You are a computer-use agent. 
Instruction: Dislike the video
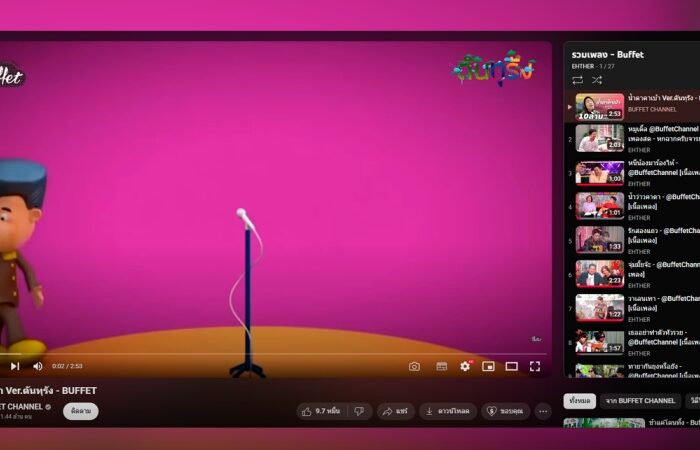pyautogui.click(x=359, y=411)
